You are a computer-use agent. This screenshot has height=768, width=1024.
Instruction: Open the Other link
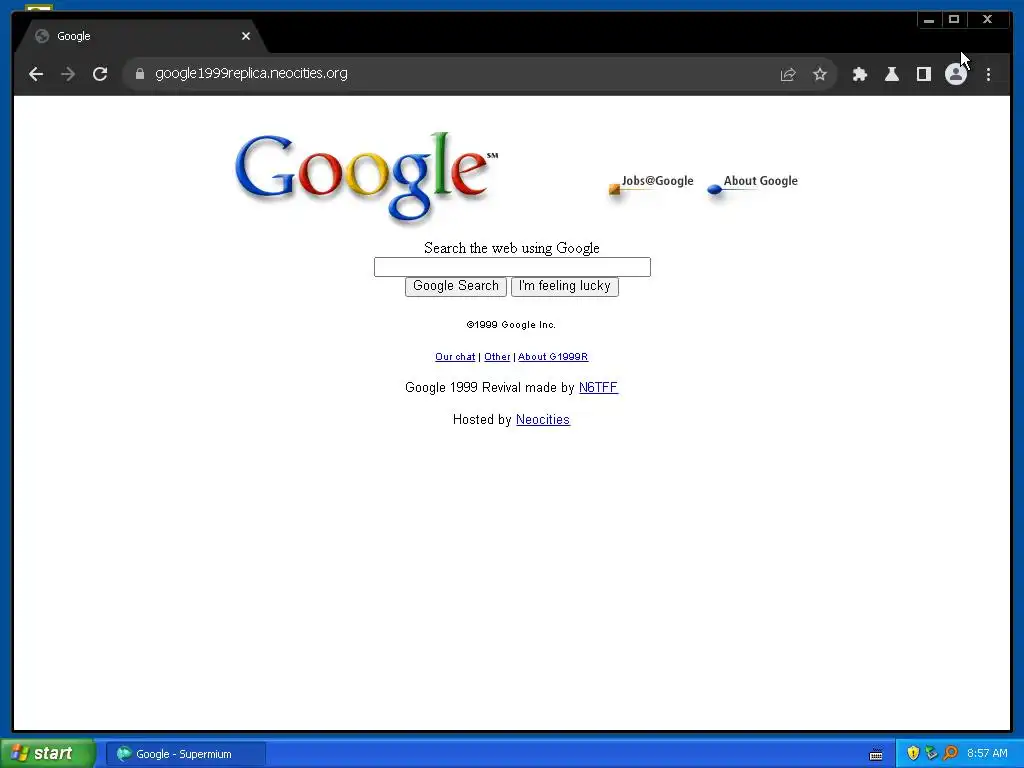coord(497,357)
